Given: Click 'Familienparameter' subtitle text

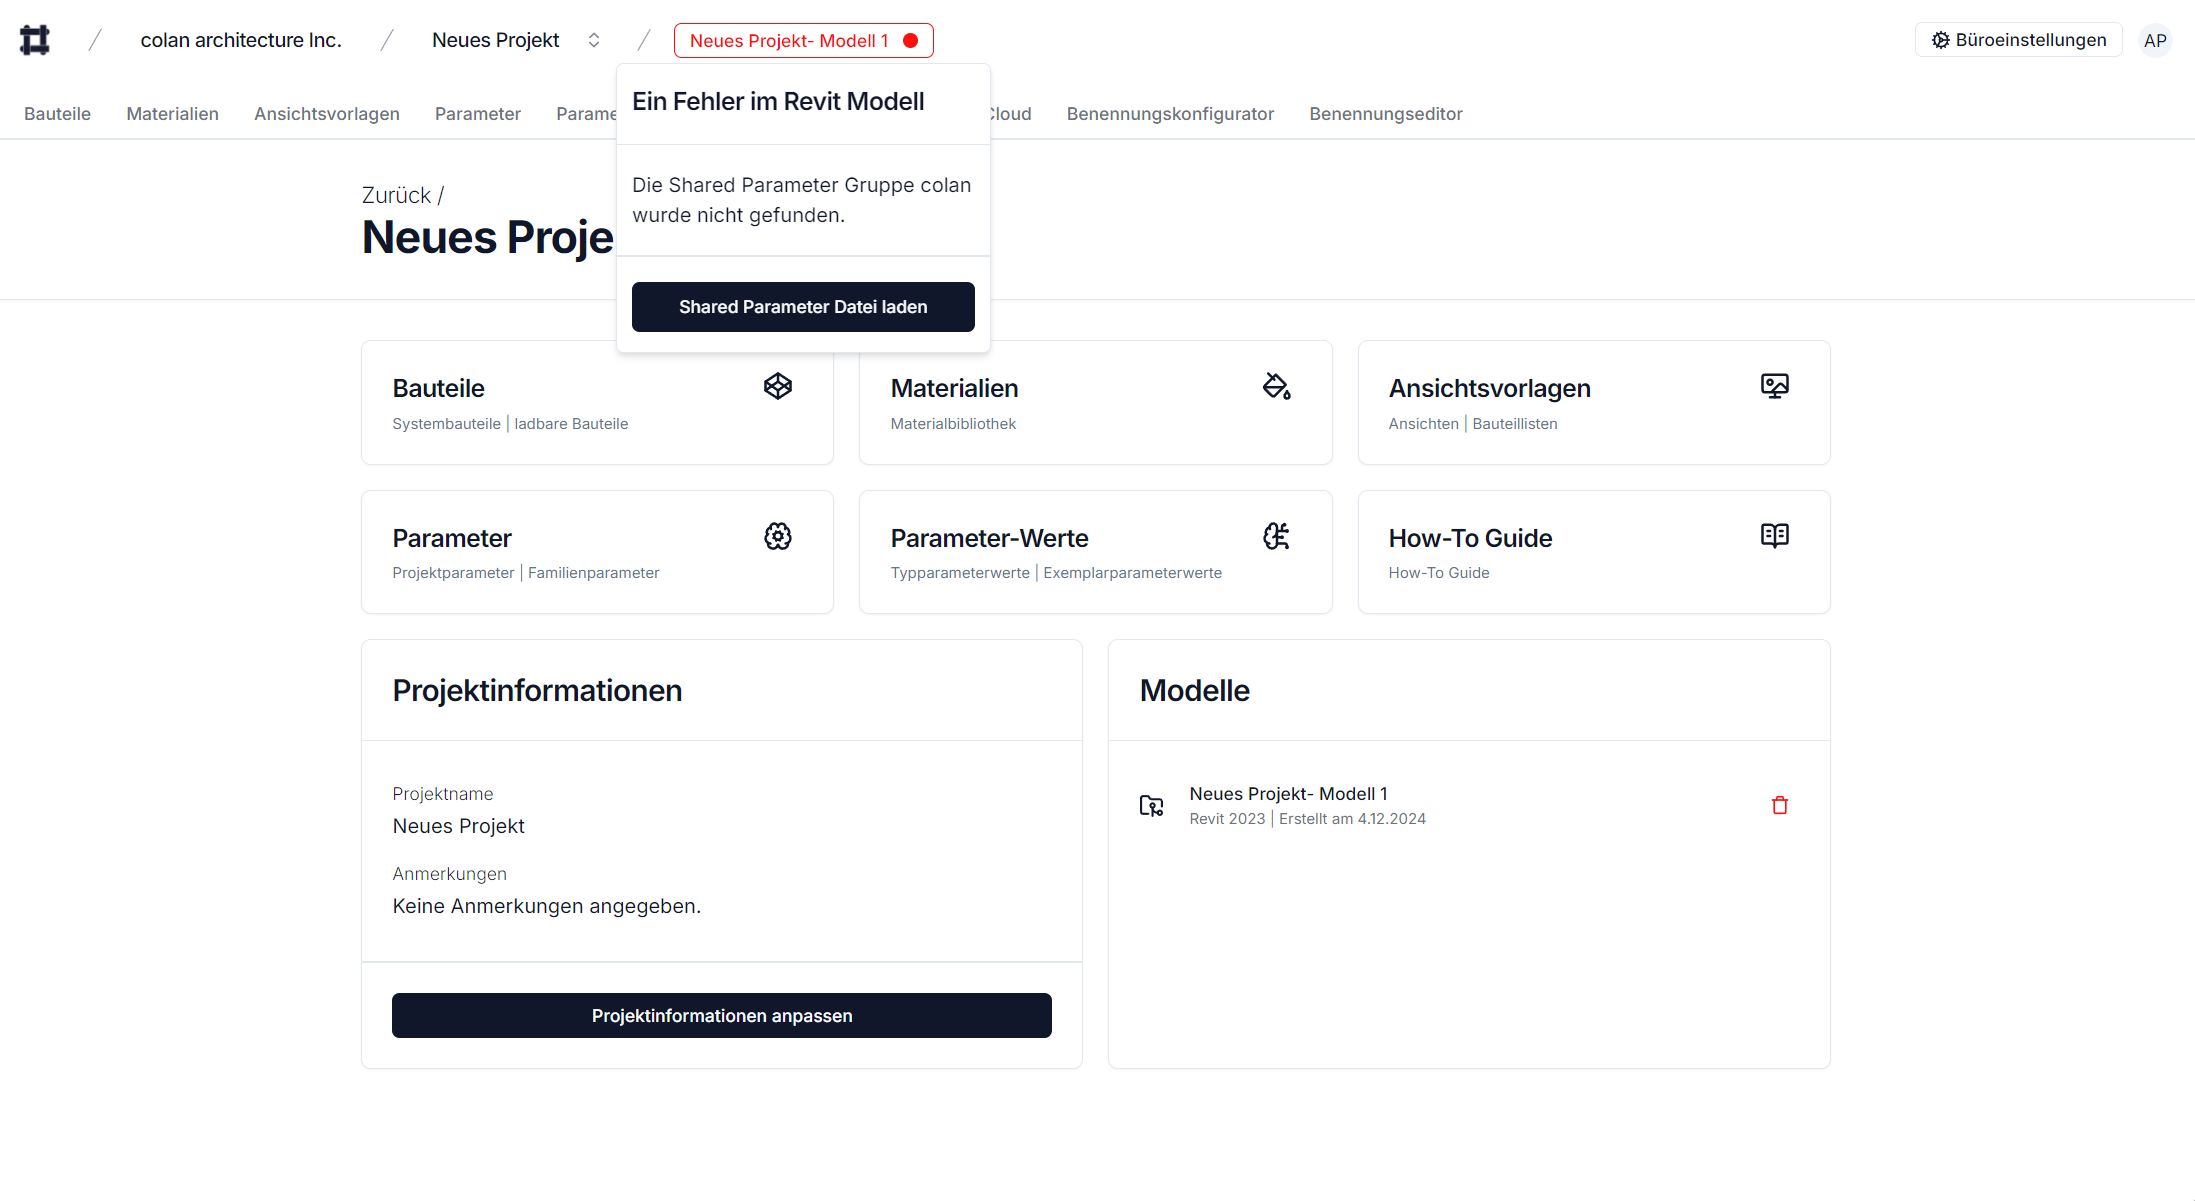Looking at the screenshot, I should coord(594,573).
